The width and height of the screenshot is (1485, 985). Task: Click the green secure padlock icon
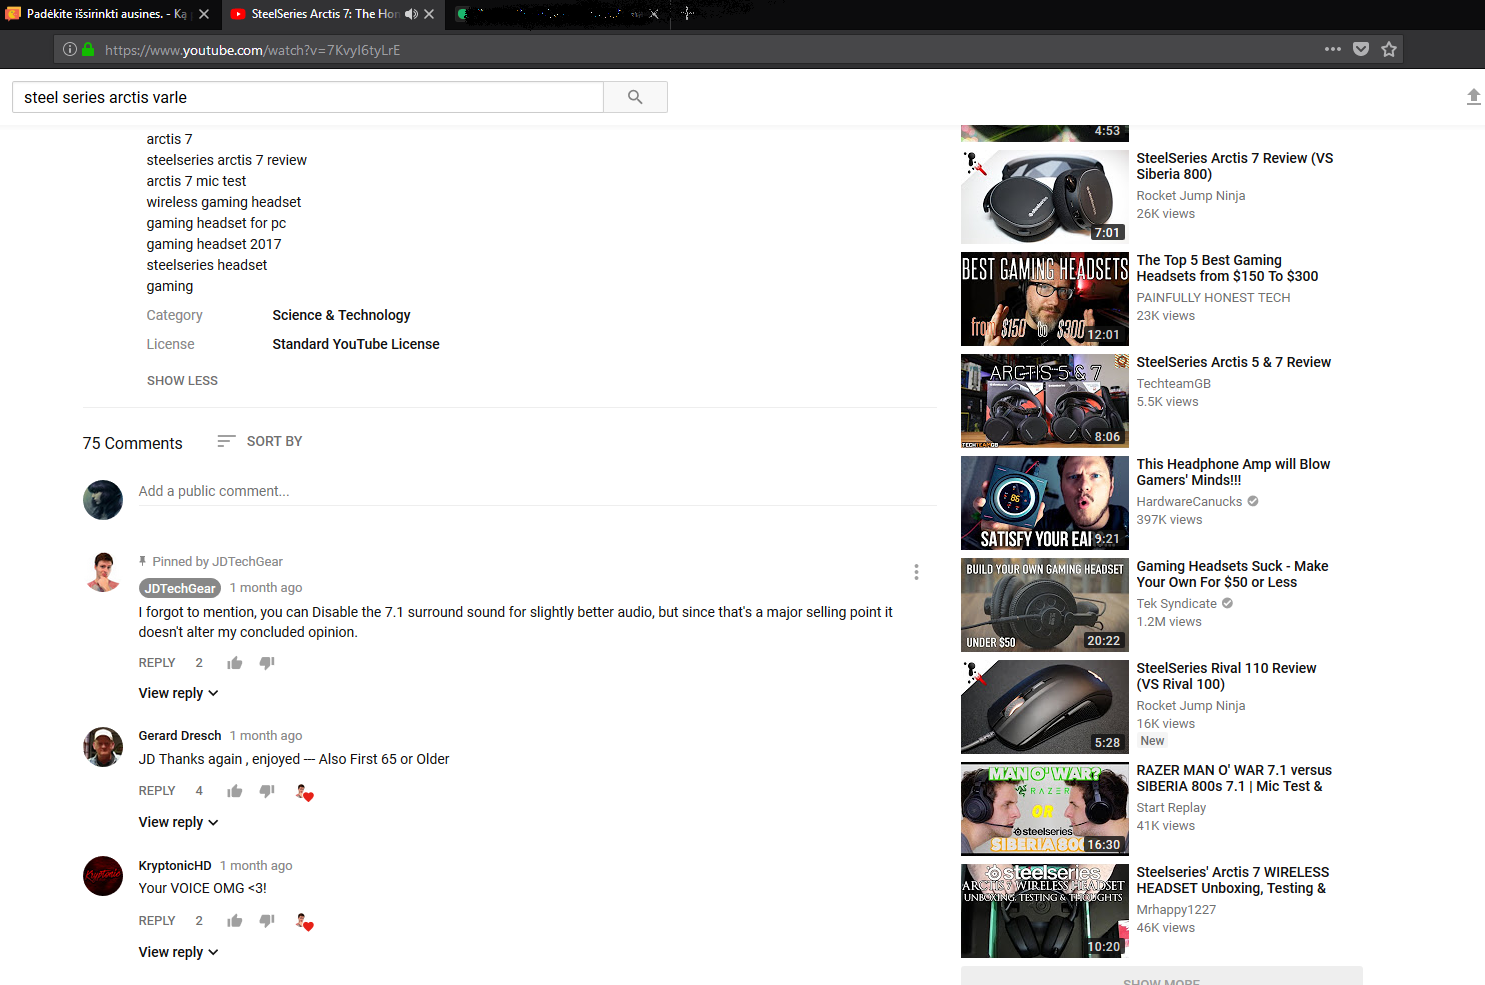coord(88,49)
